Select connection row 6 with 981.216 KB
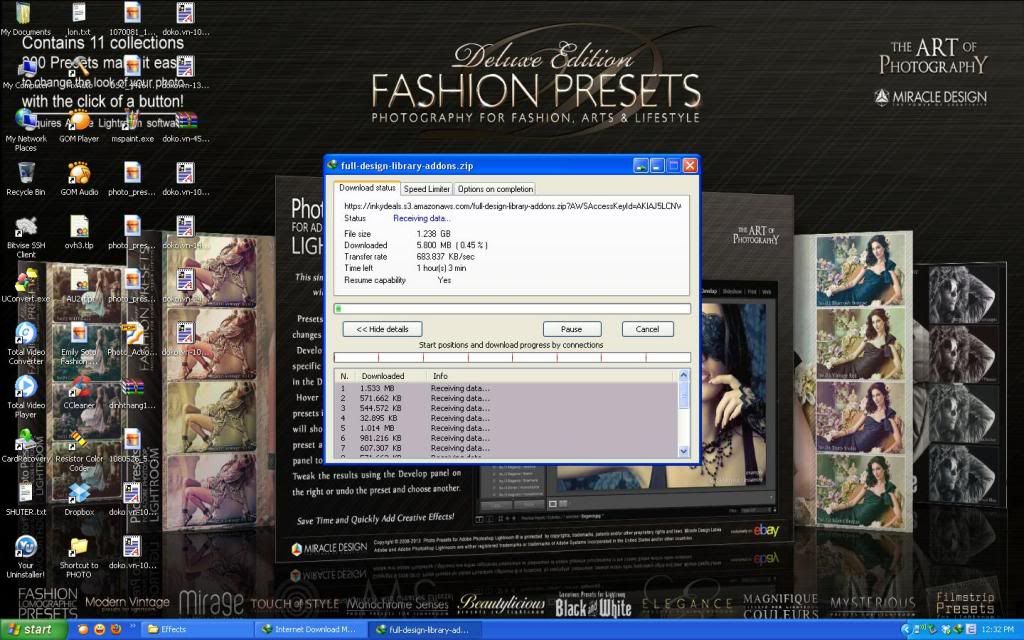 (506, 438)
